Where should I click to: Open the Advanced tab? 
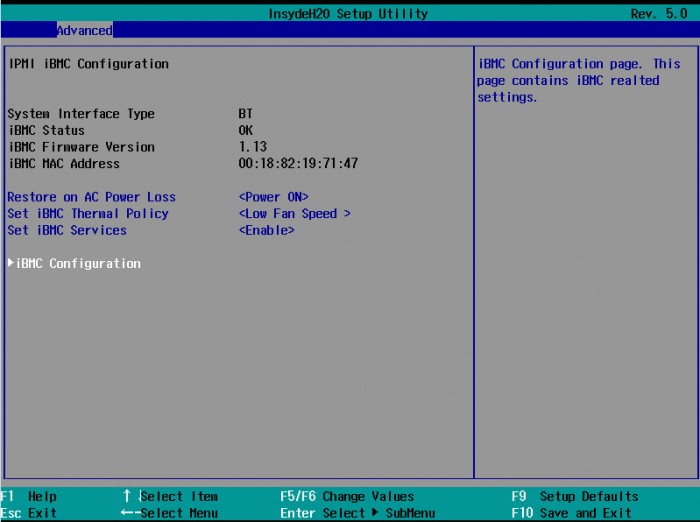(x=84, y=31)
